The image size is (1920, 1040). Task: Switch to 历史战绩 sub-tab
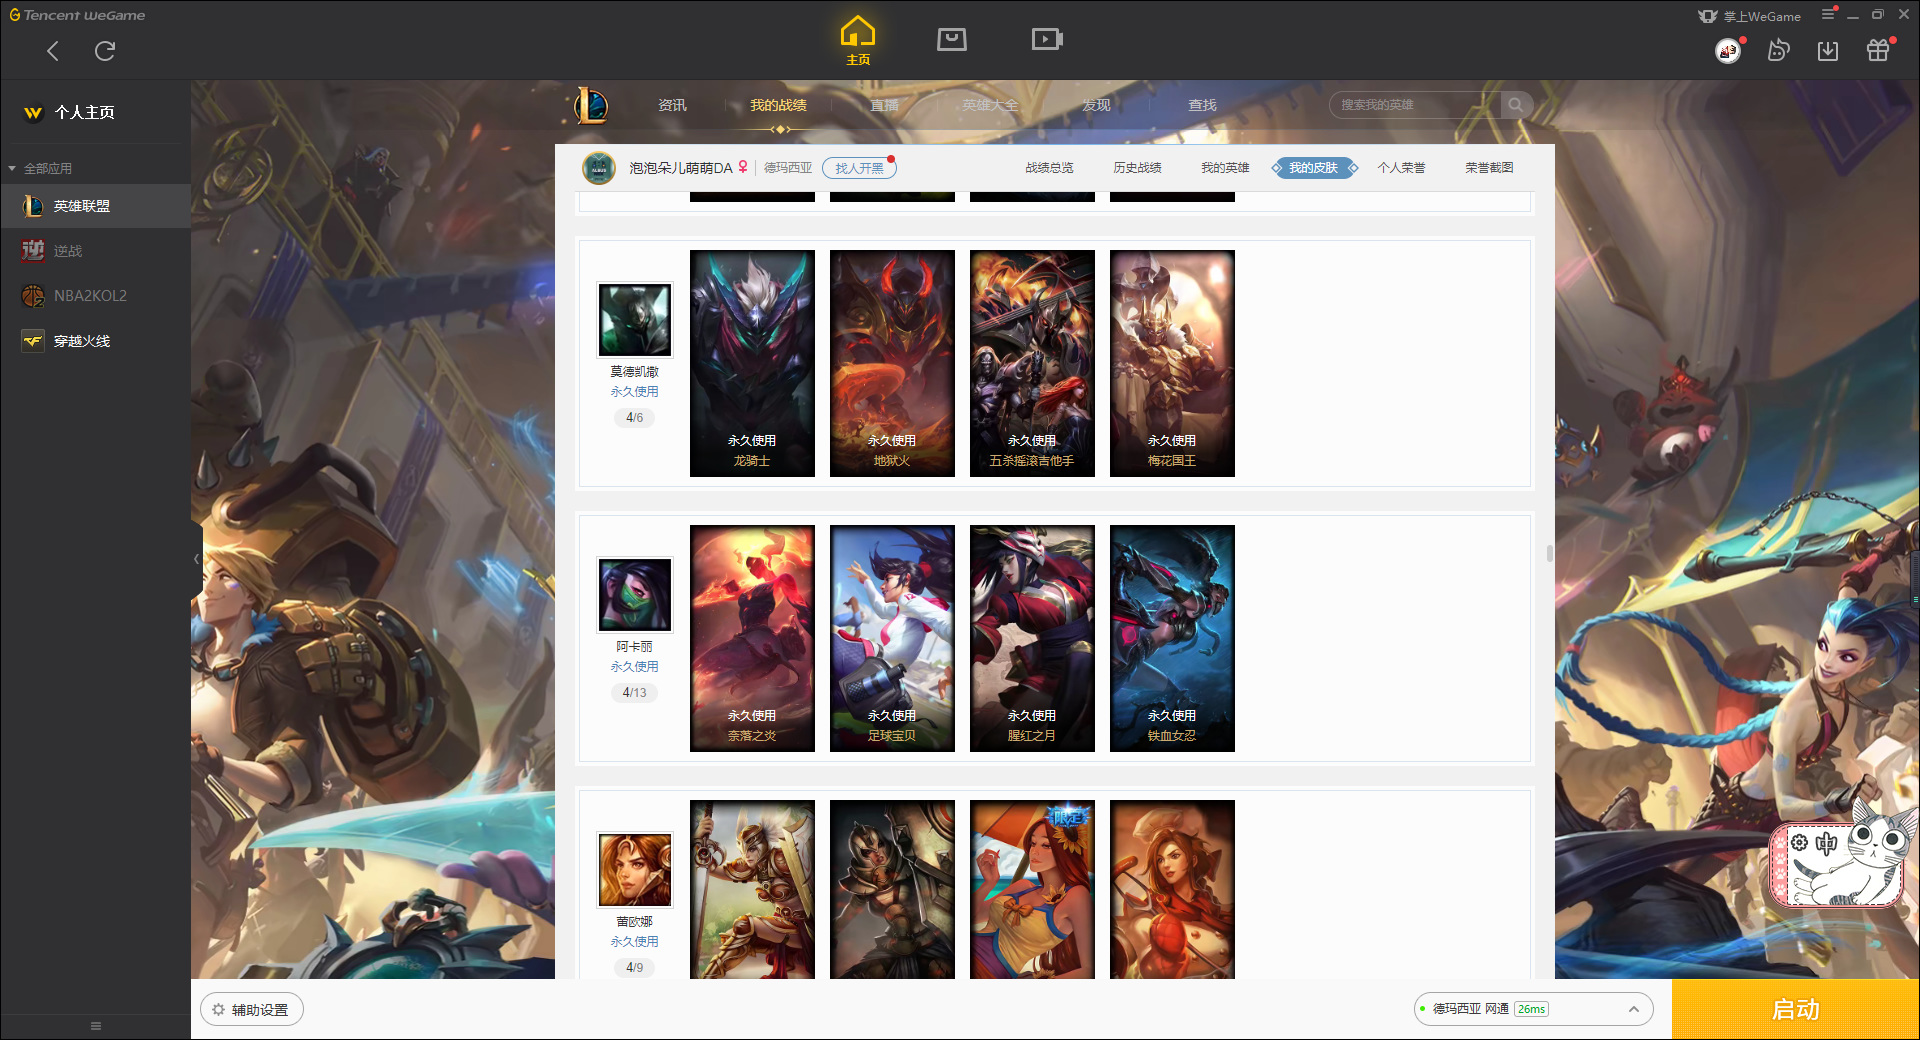(x=1137, y=168)
